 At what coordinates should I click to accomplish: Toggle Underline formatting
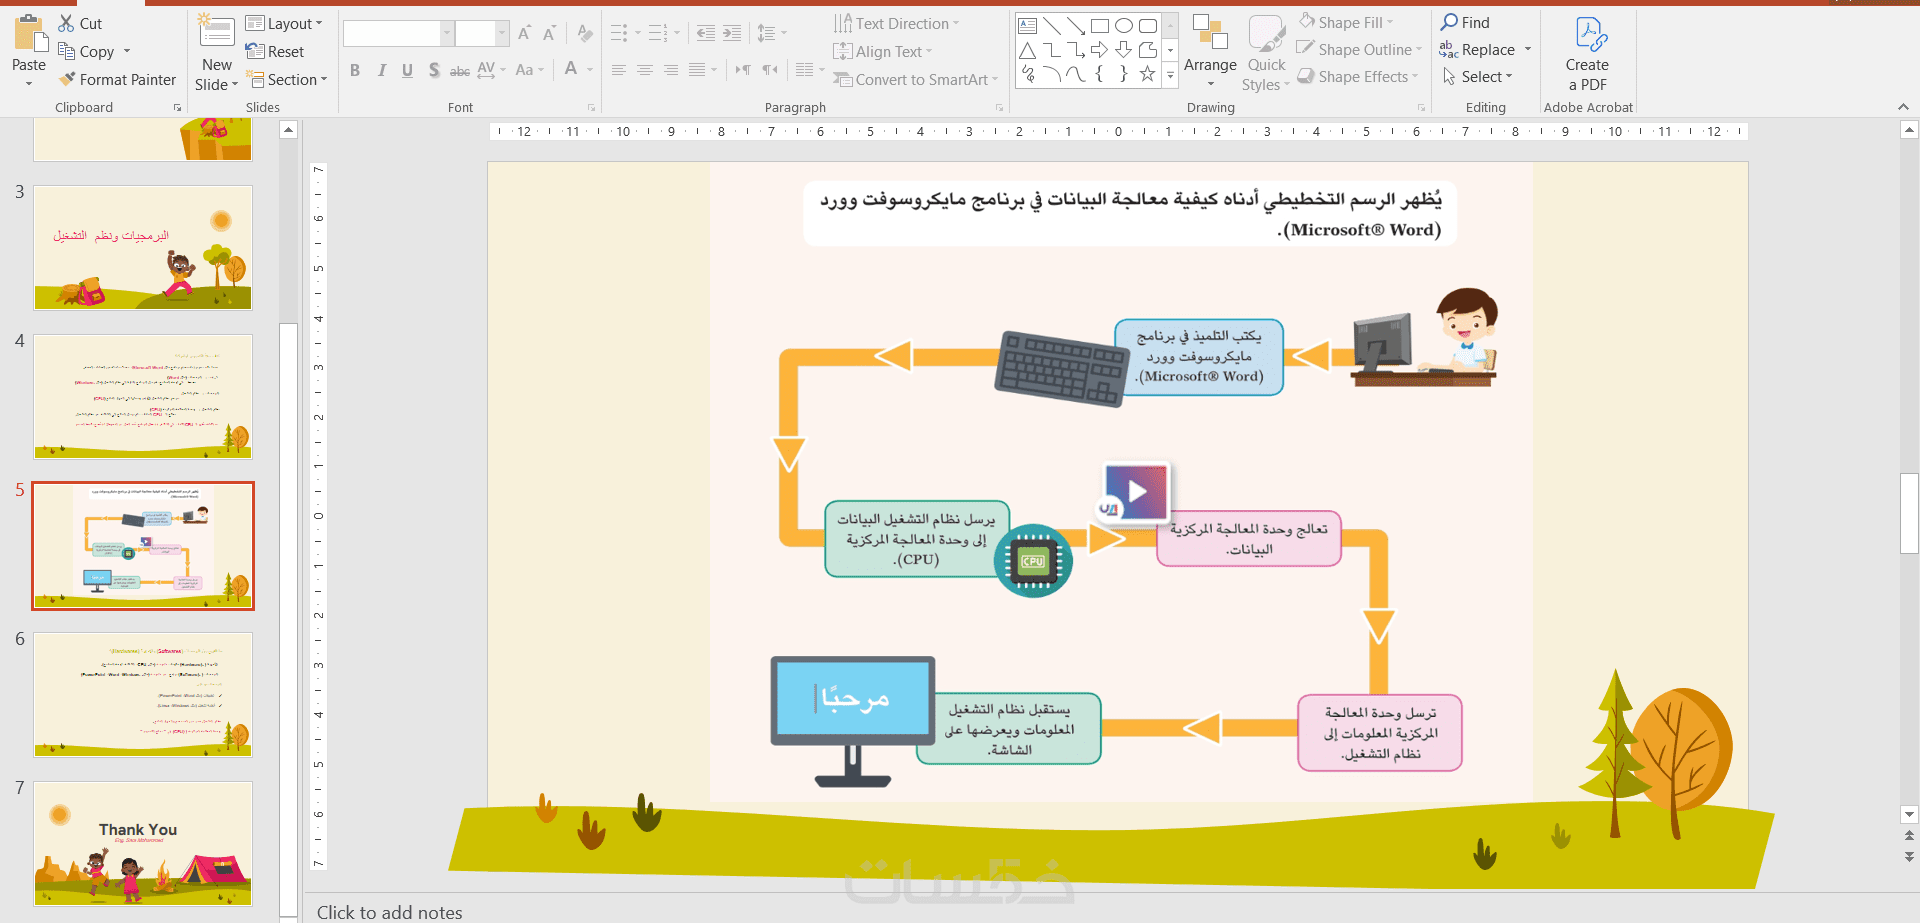[x=407, y=70]
